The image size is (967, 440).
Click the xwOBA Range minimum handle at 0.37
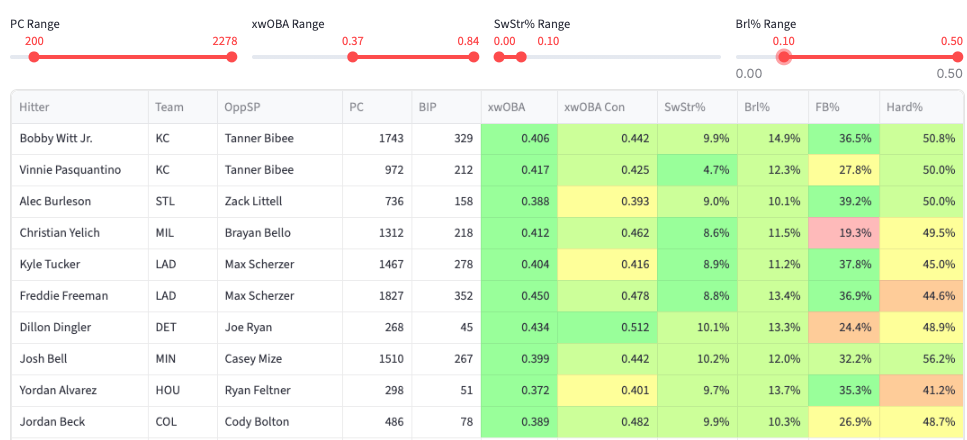click(352, 57)
